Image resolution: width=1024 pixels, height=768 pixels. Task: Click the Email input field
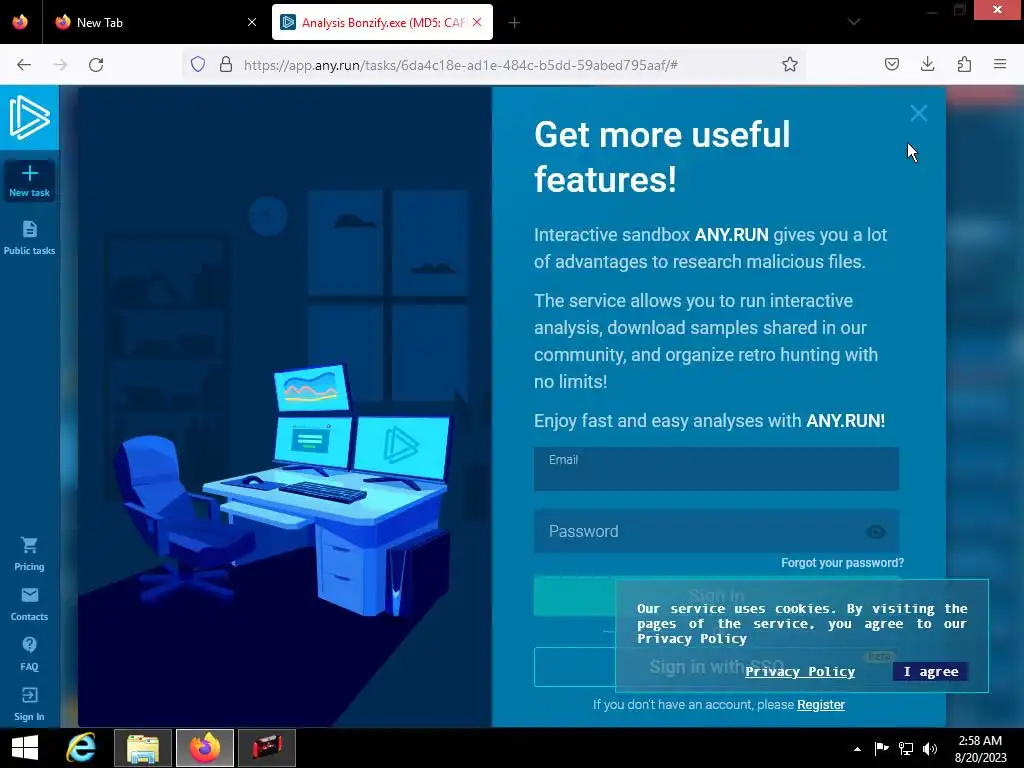click(716, 469)
